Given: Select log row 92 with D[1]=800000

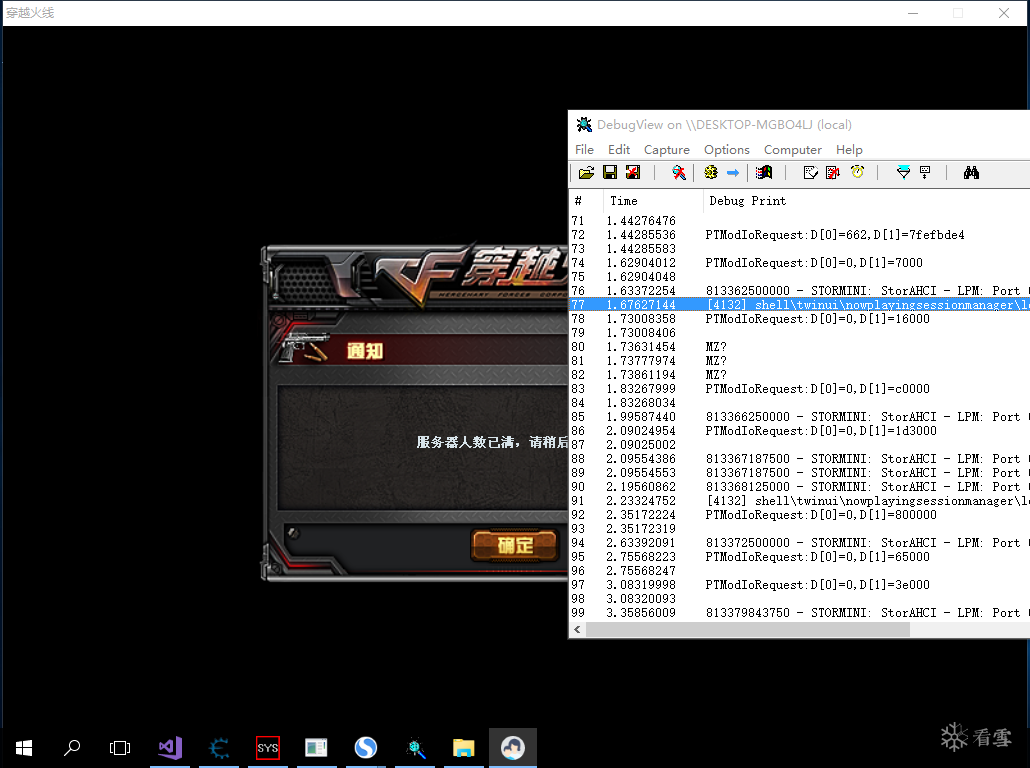Looking at the screenshot, I should 799,514.
